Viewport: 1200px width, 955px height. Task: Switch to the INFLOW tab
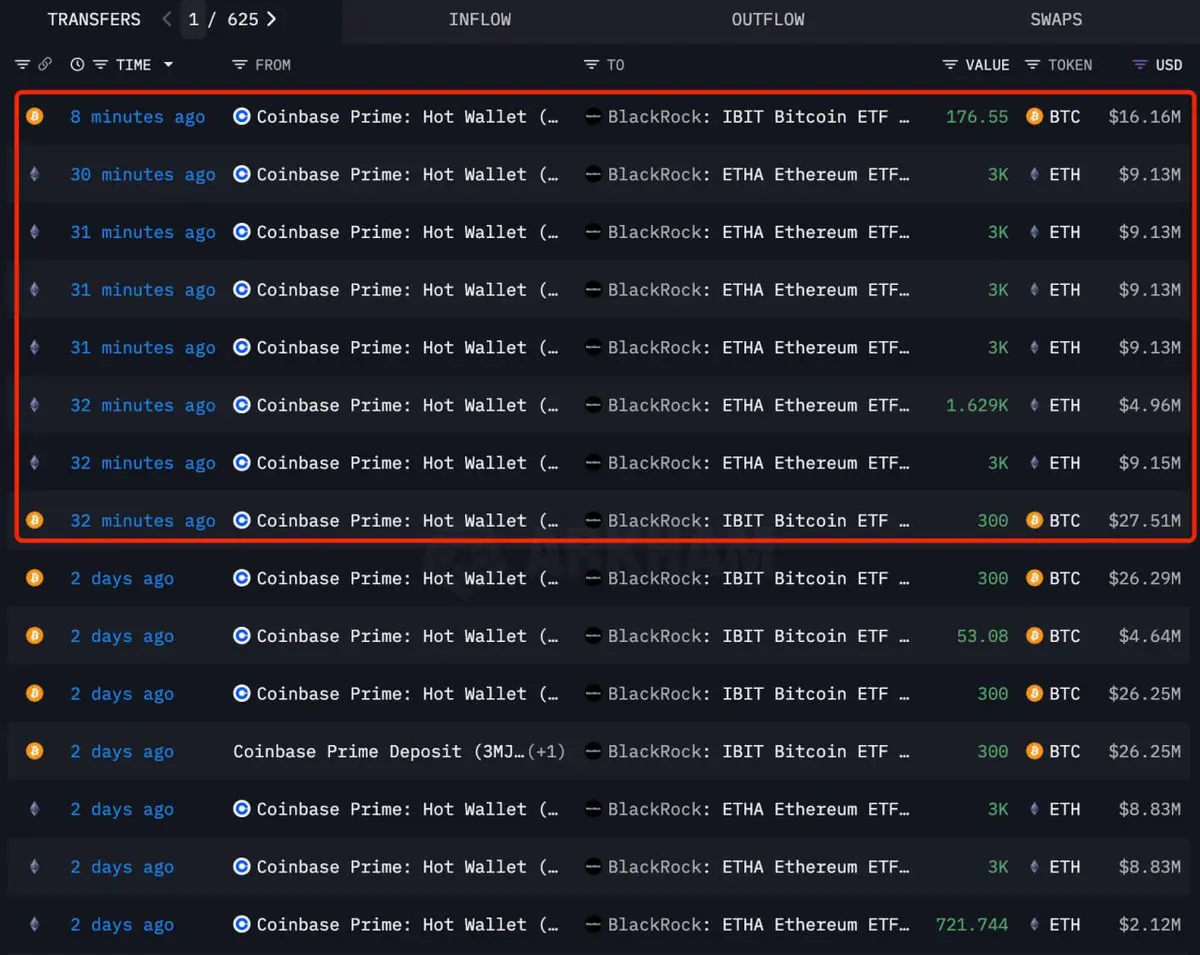click(480, 19)
